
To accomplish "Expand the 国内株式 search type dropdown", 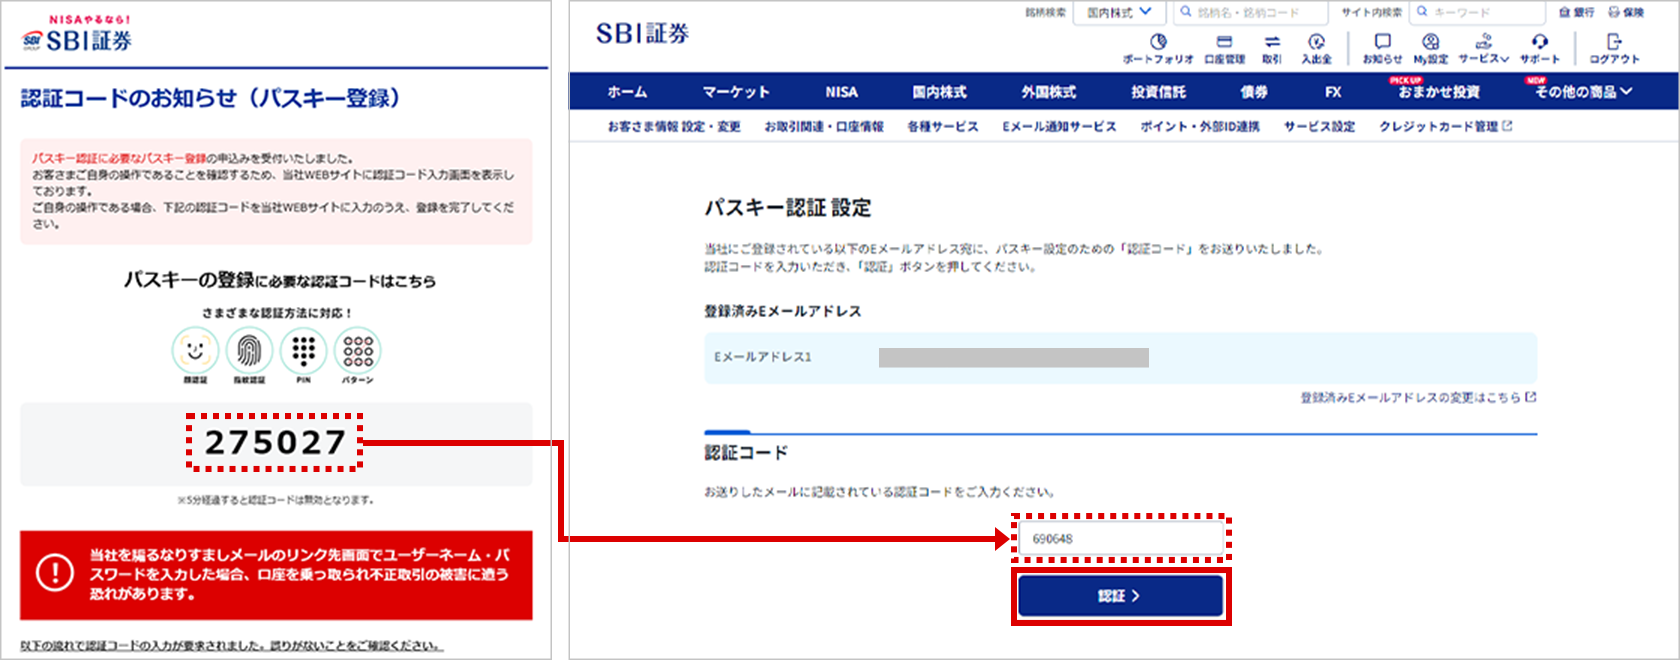I will pyautogui.click(x=1118, y=13).
